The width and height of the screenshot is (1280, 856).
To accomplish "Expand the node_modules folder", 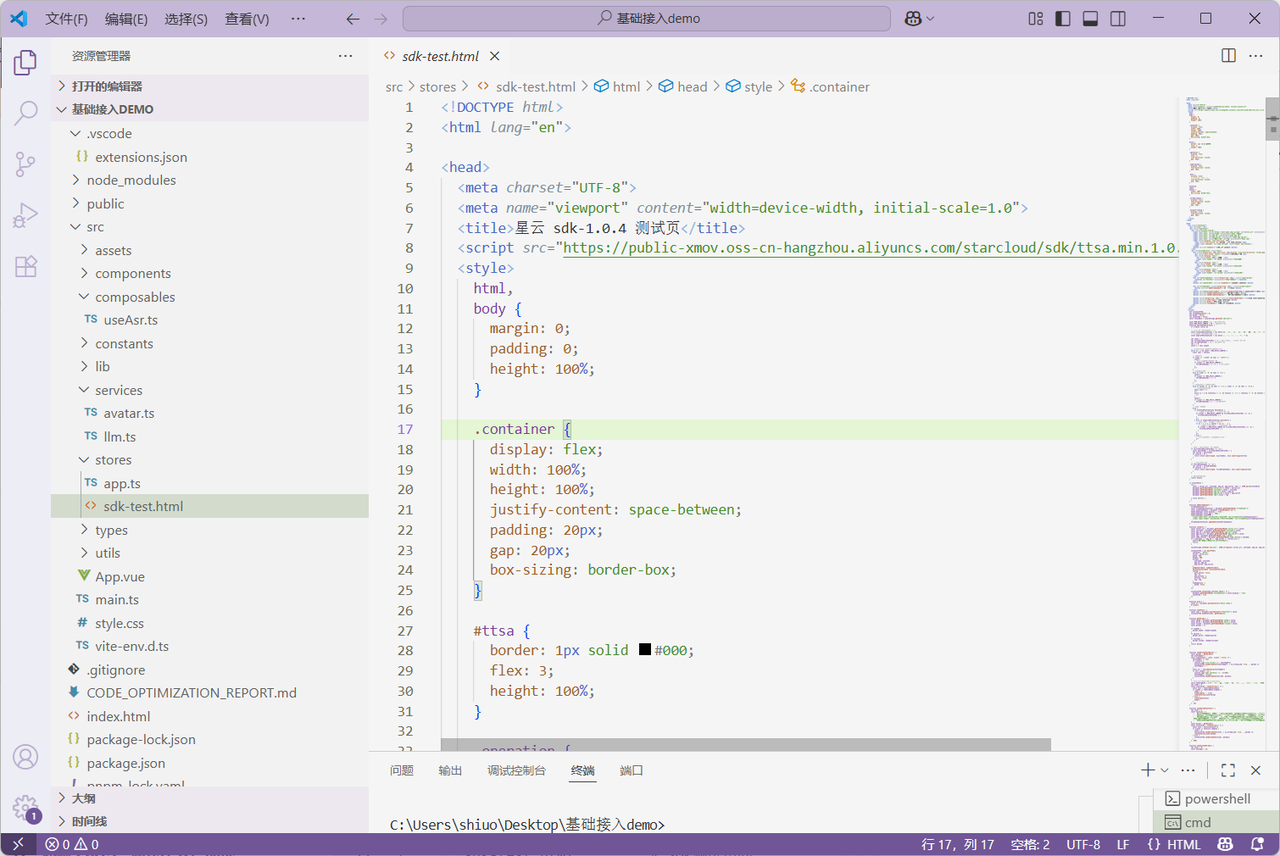I will tap(131, 180).
